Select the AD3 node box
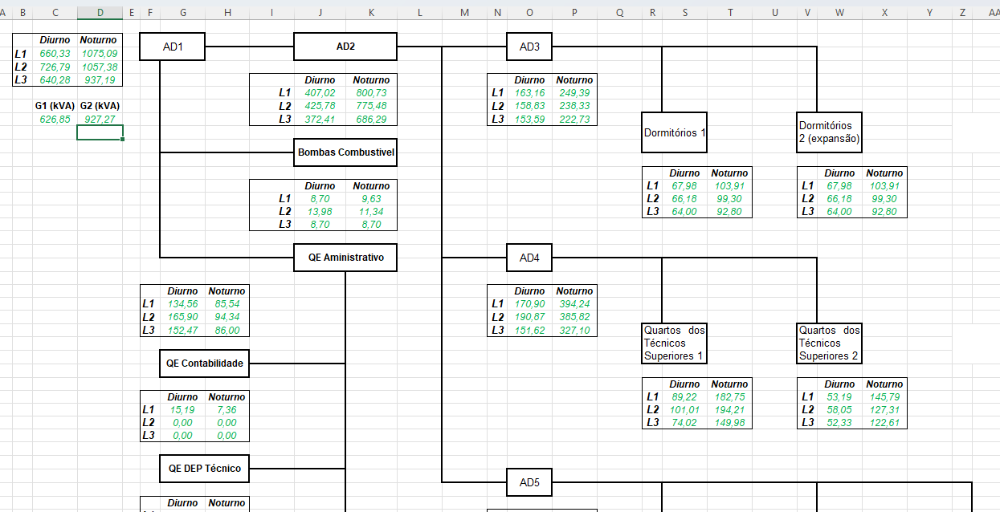 point(529,47)
